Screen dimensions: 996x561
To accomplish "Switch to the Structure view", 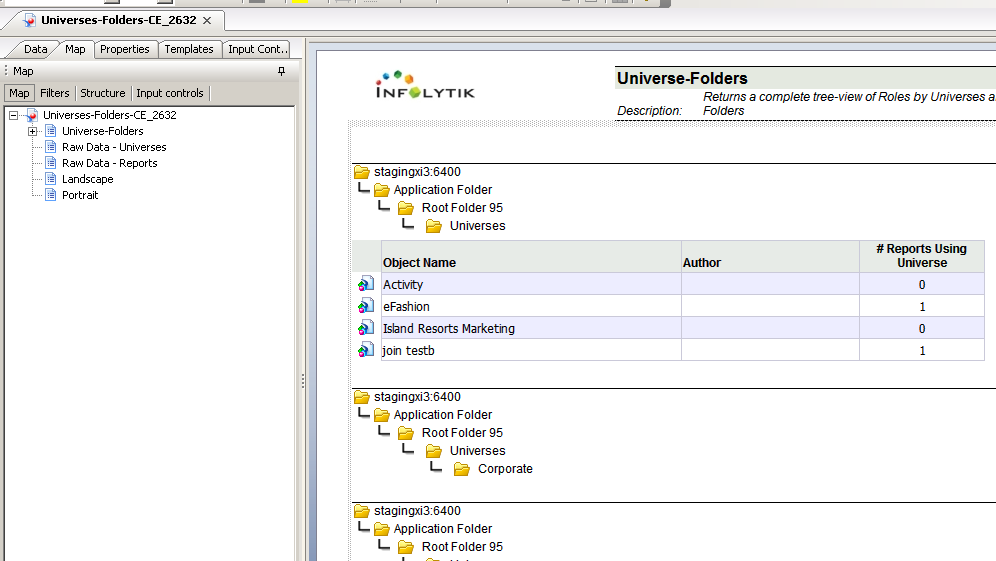I will 103,93.
